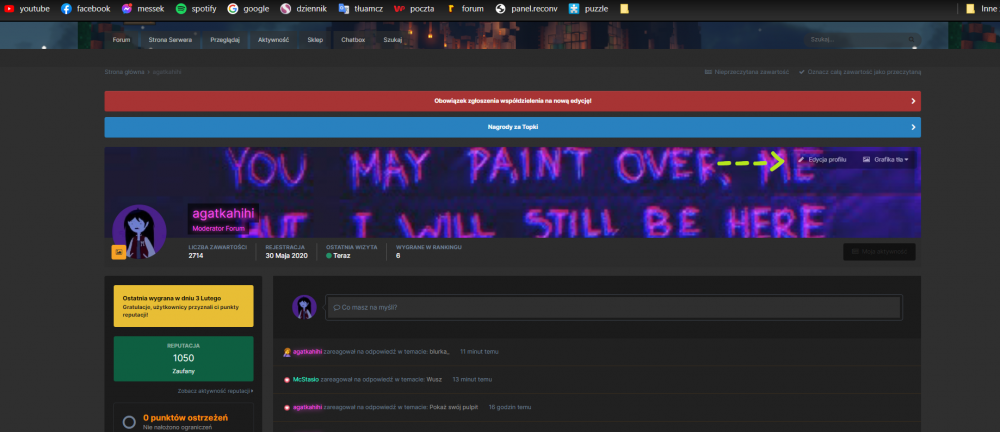Image resolution: width=1000 pixels, height=432 pixels.
Task: Open the puzzle bookmark
Action: click(588, 9)
